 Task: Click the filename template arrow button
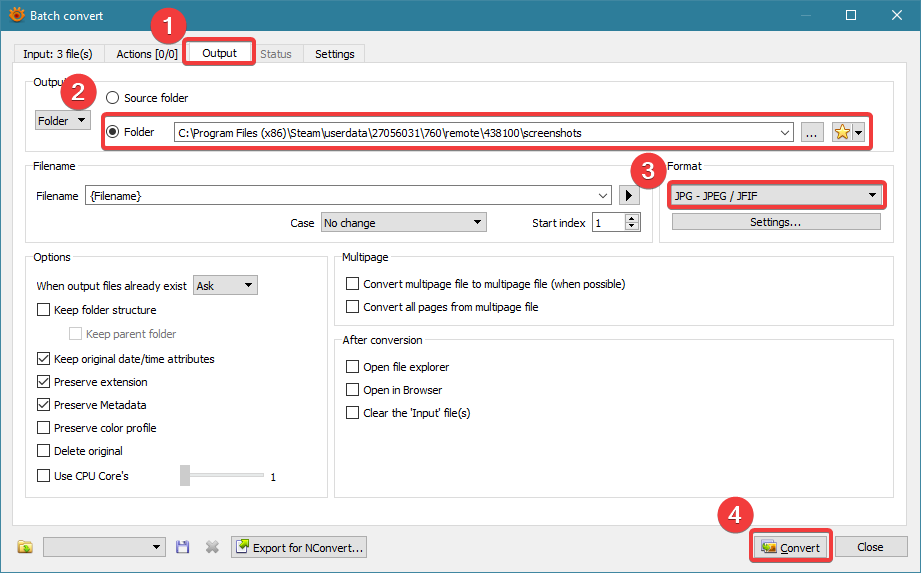click(x=628, y=196)
